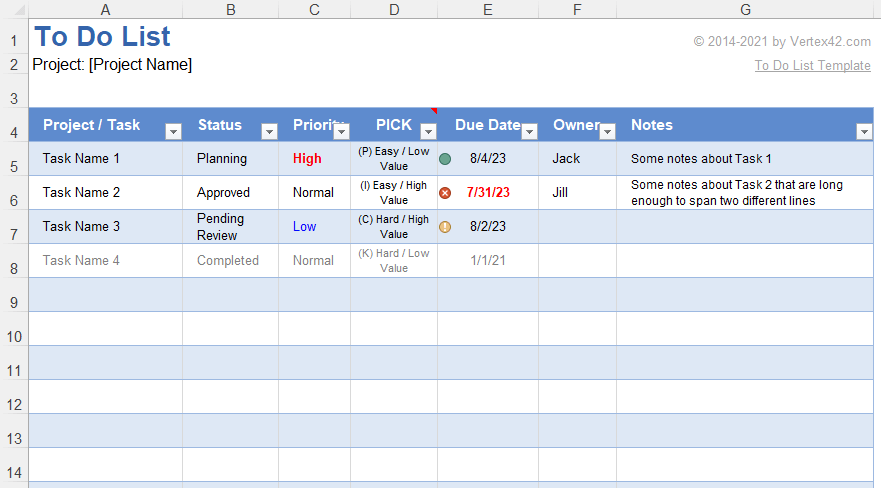Select the Pending Review status cell
This screenshot has height=488, width=881.
coord(230,226)
